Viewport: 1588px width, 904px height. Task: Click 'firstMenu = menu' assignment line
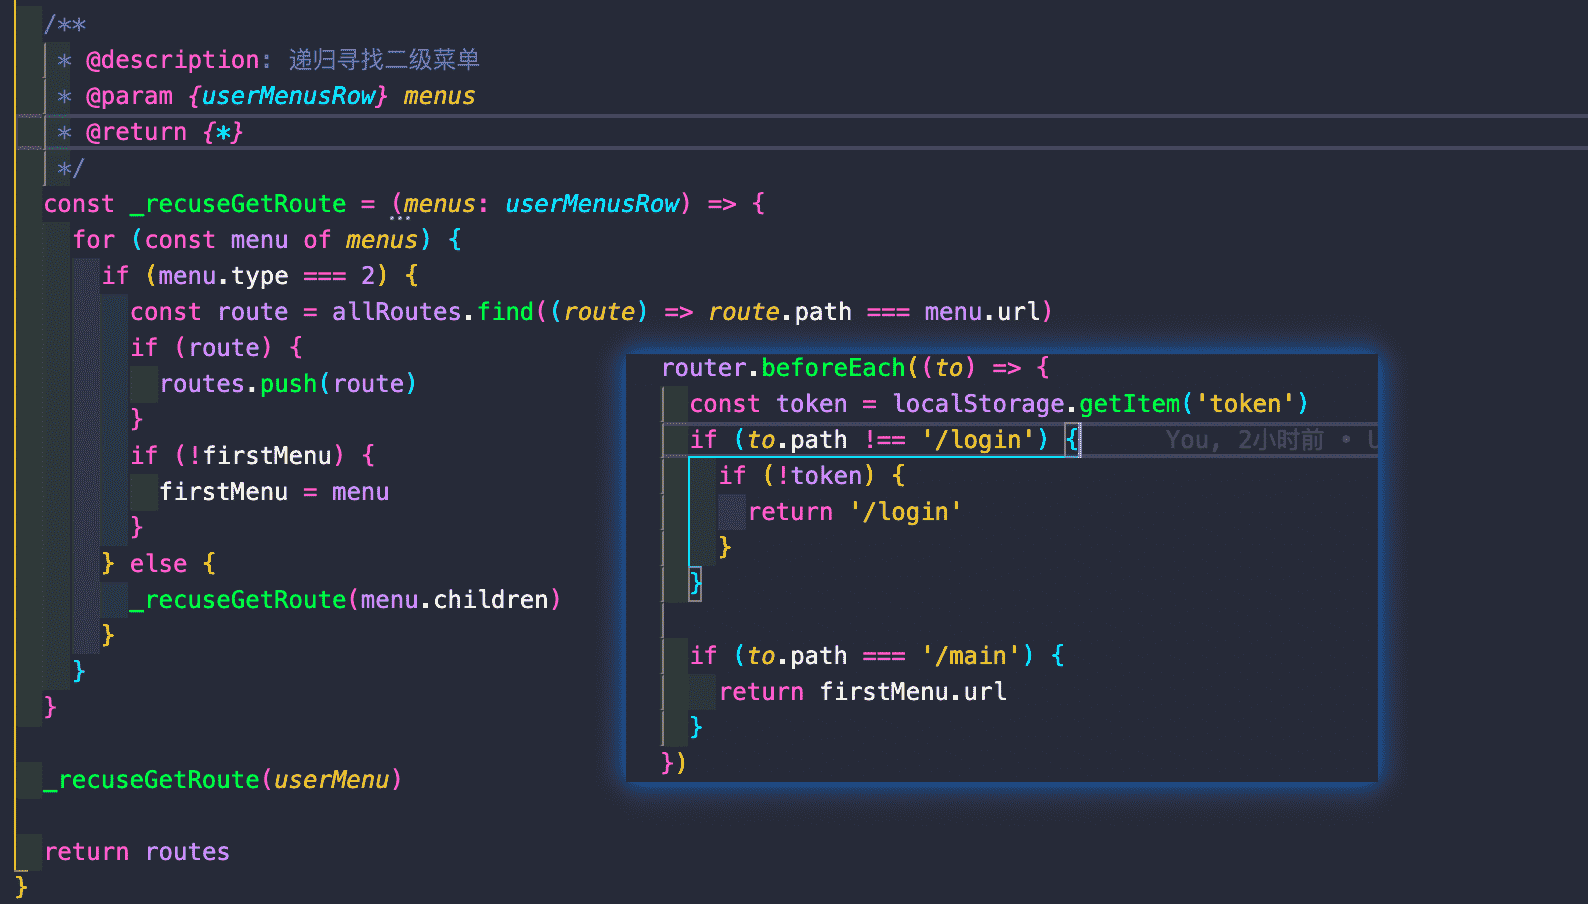pos(274,492)
